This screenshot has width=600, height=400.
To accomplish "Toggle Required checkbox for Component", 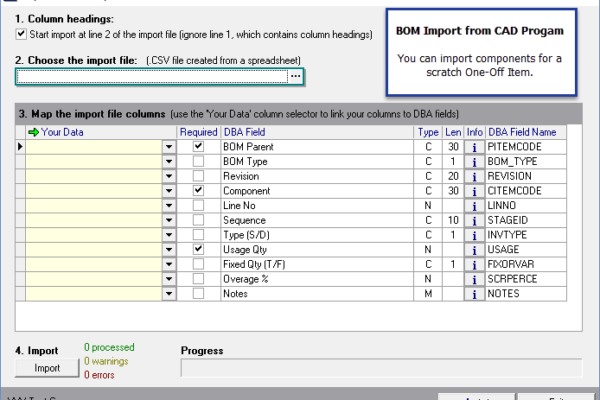I will click(198, 191).
